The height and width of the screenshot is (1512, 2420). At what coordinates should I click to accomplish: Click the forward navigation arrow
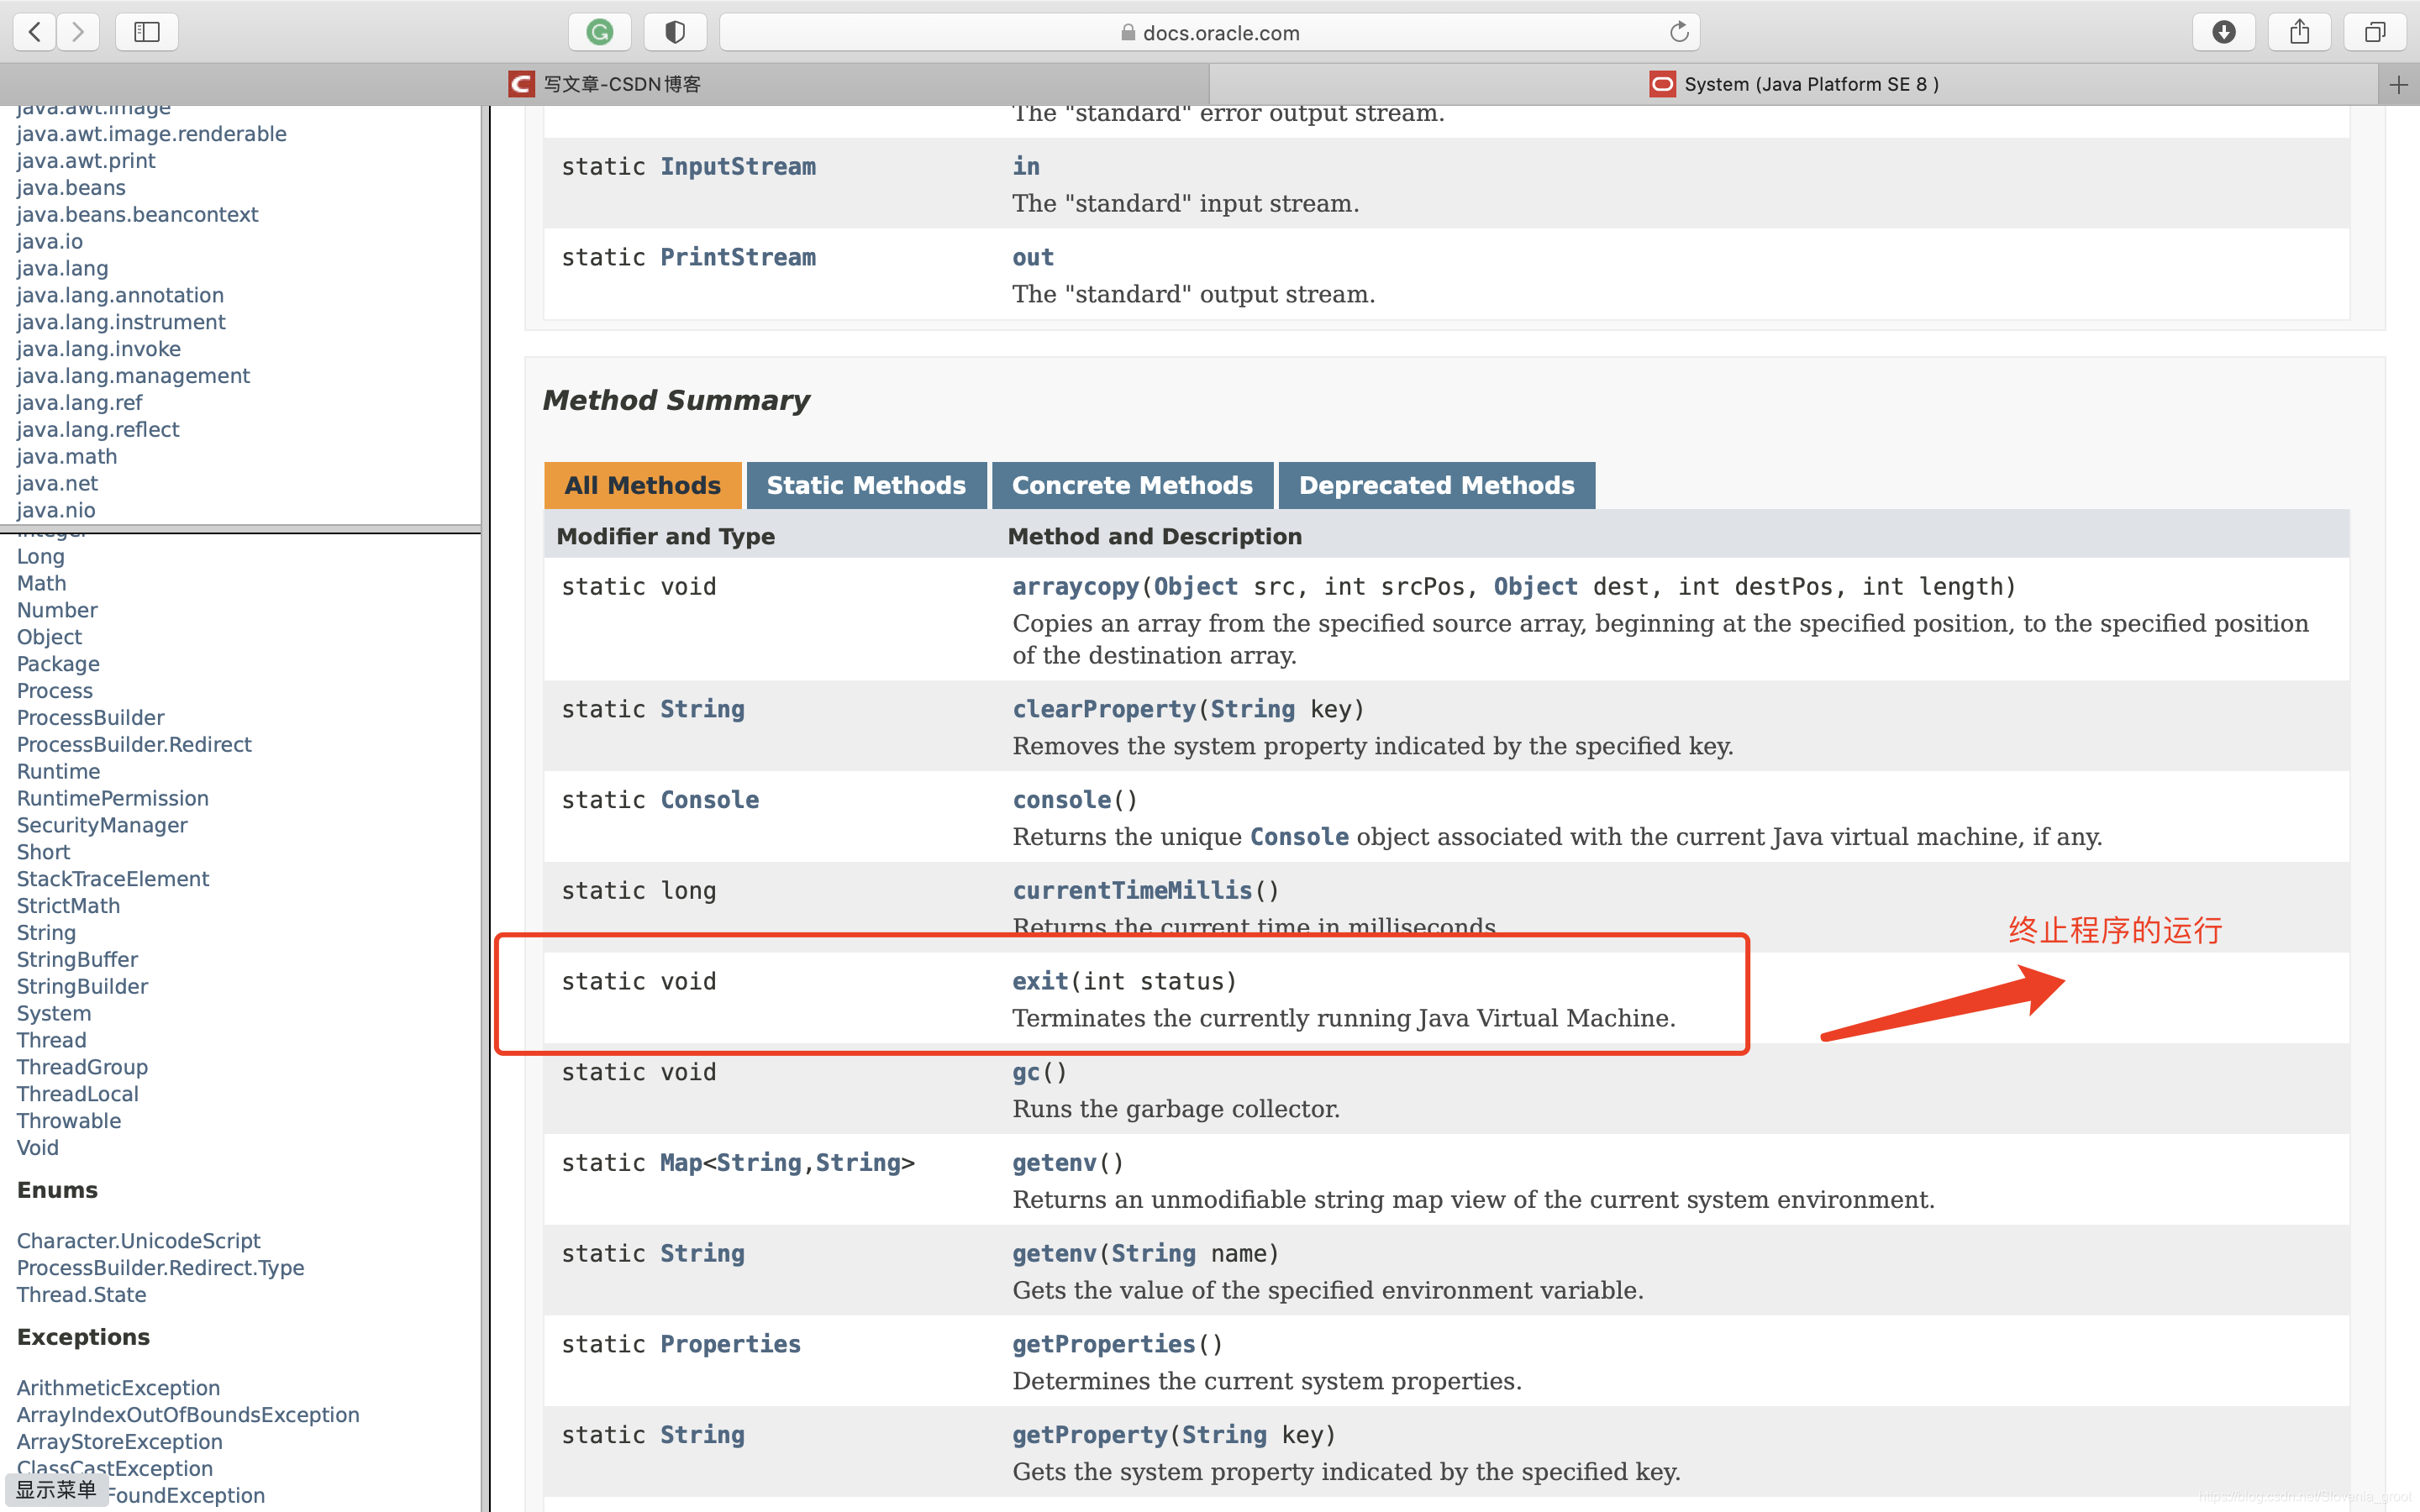click(78, 32)
